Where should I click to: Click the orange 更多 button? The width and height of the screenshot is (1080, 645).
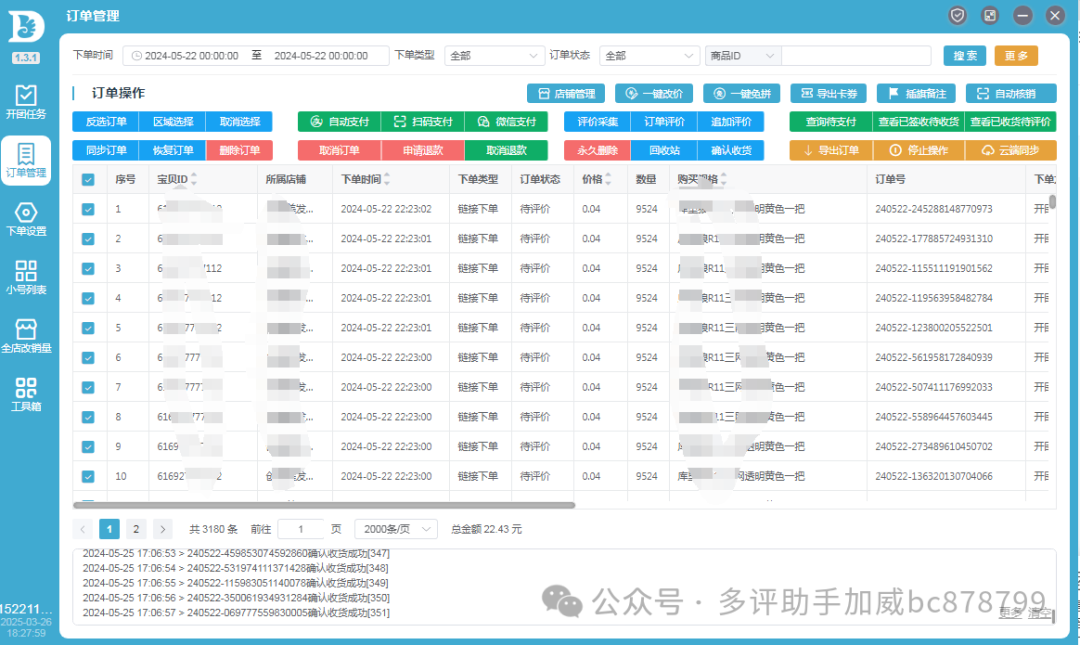click(x=1016, y=56)
